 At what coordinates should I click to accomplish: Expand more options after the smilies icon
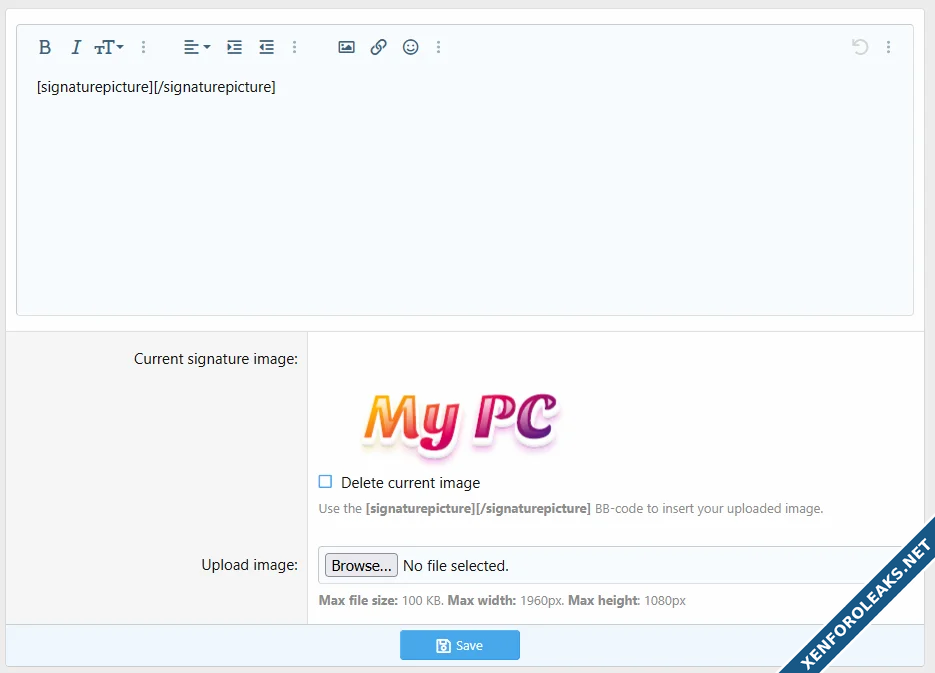click(x=438, y=47)
